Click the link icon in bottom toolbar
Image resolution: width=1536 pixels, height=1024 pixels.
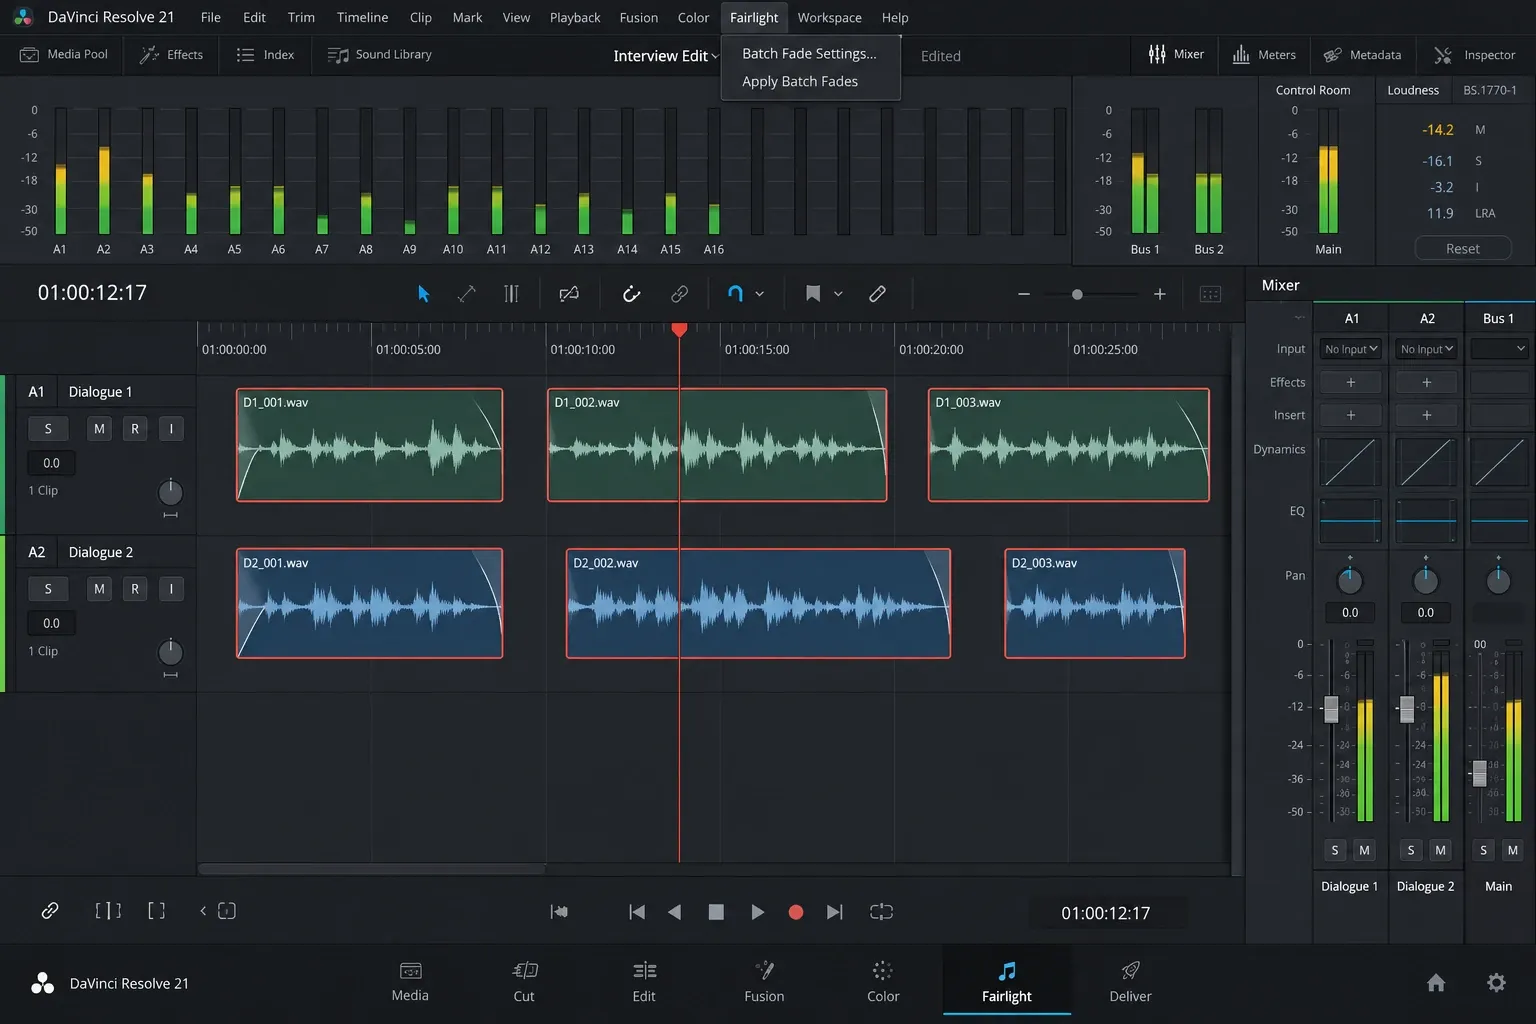pyautogui.click(x=50, y=911)
